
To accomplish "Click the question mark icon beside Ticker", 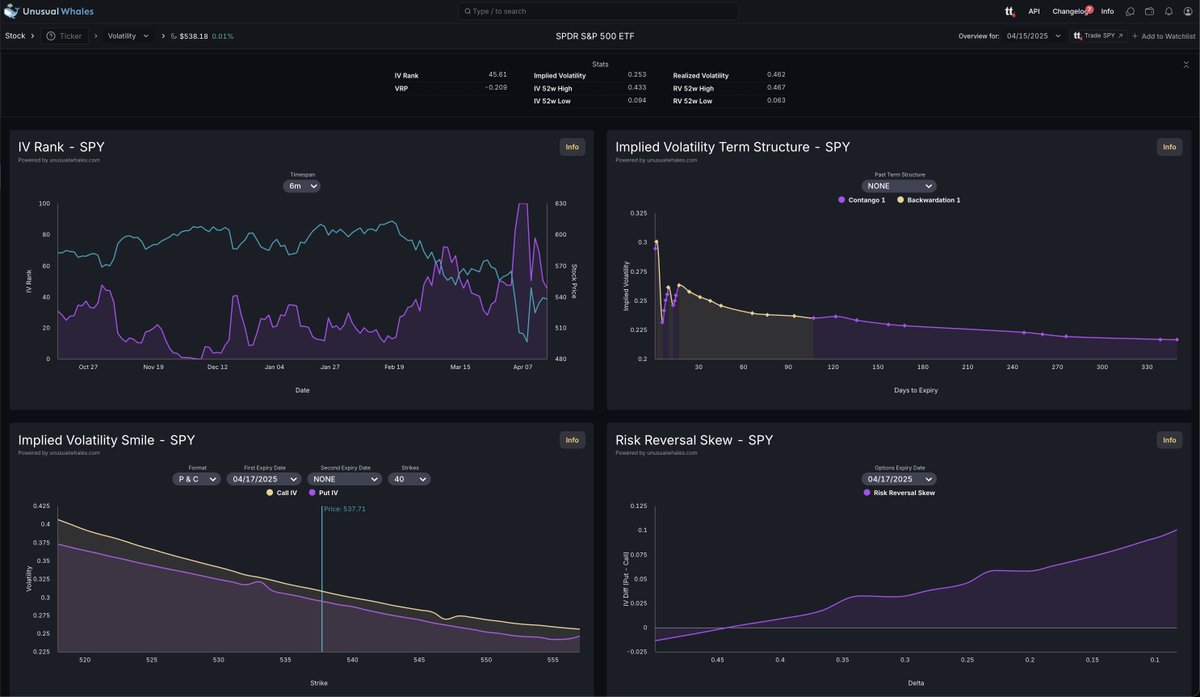I will (51, 36).
